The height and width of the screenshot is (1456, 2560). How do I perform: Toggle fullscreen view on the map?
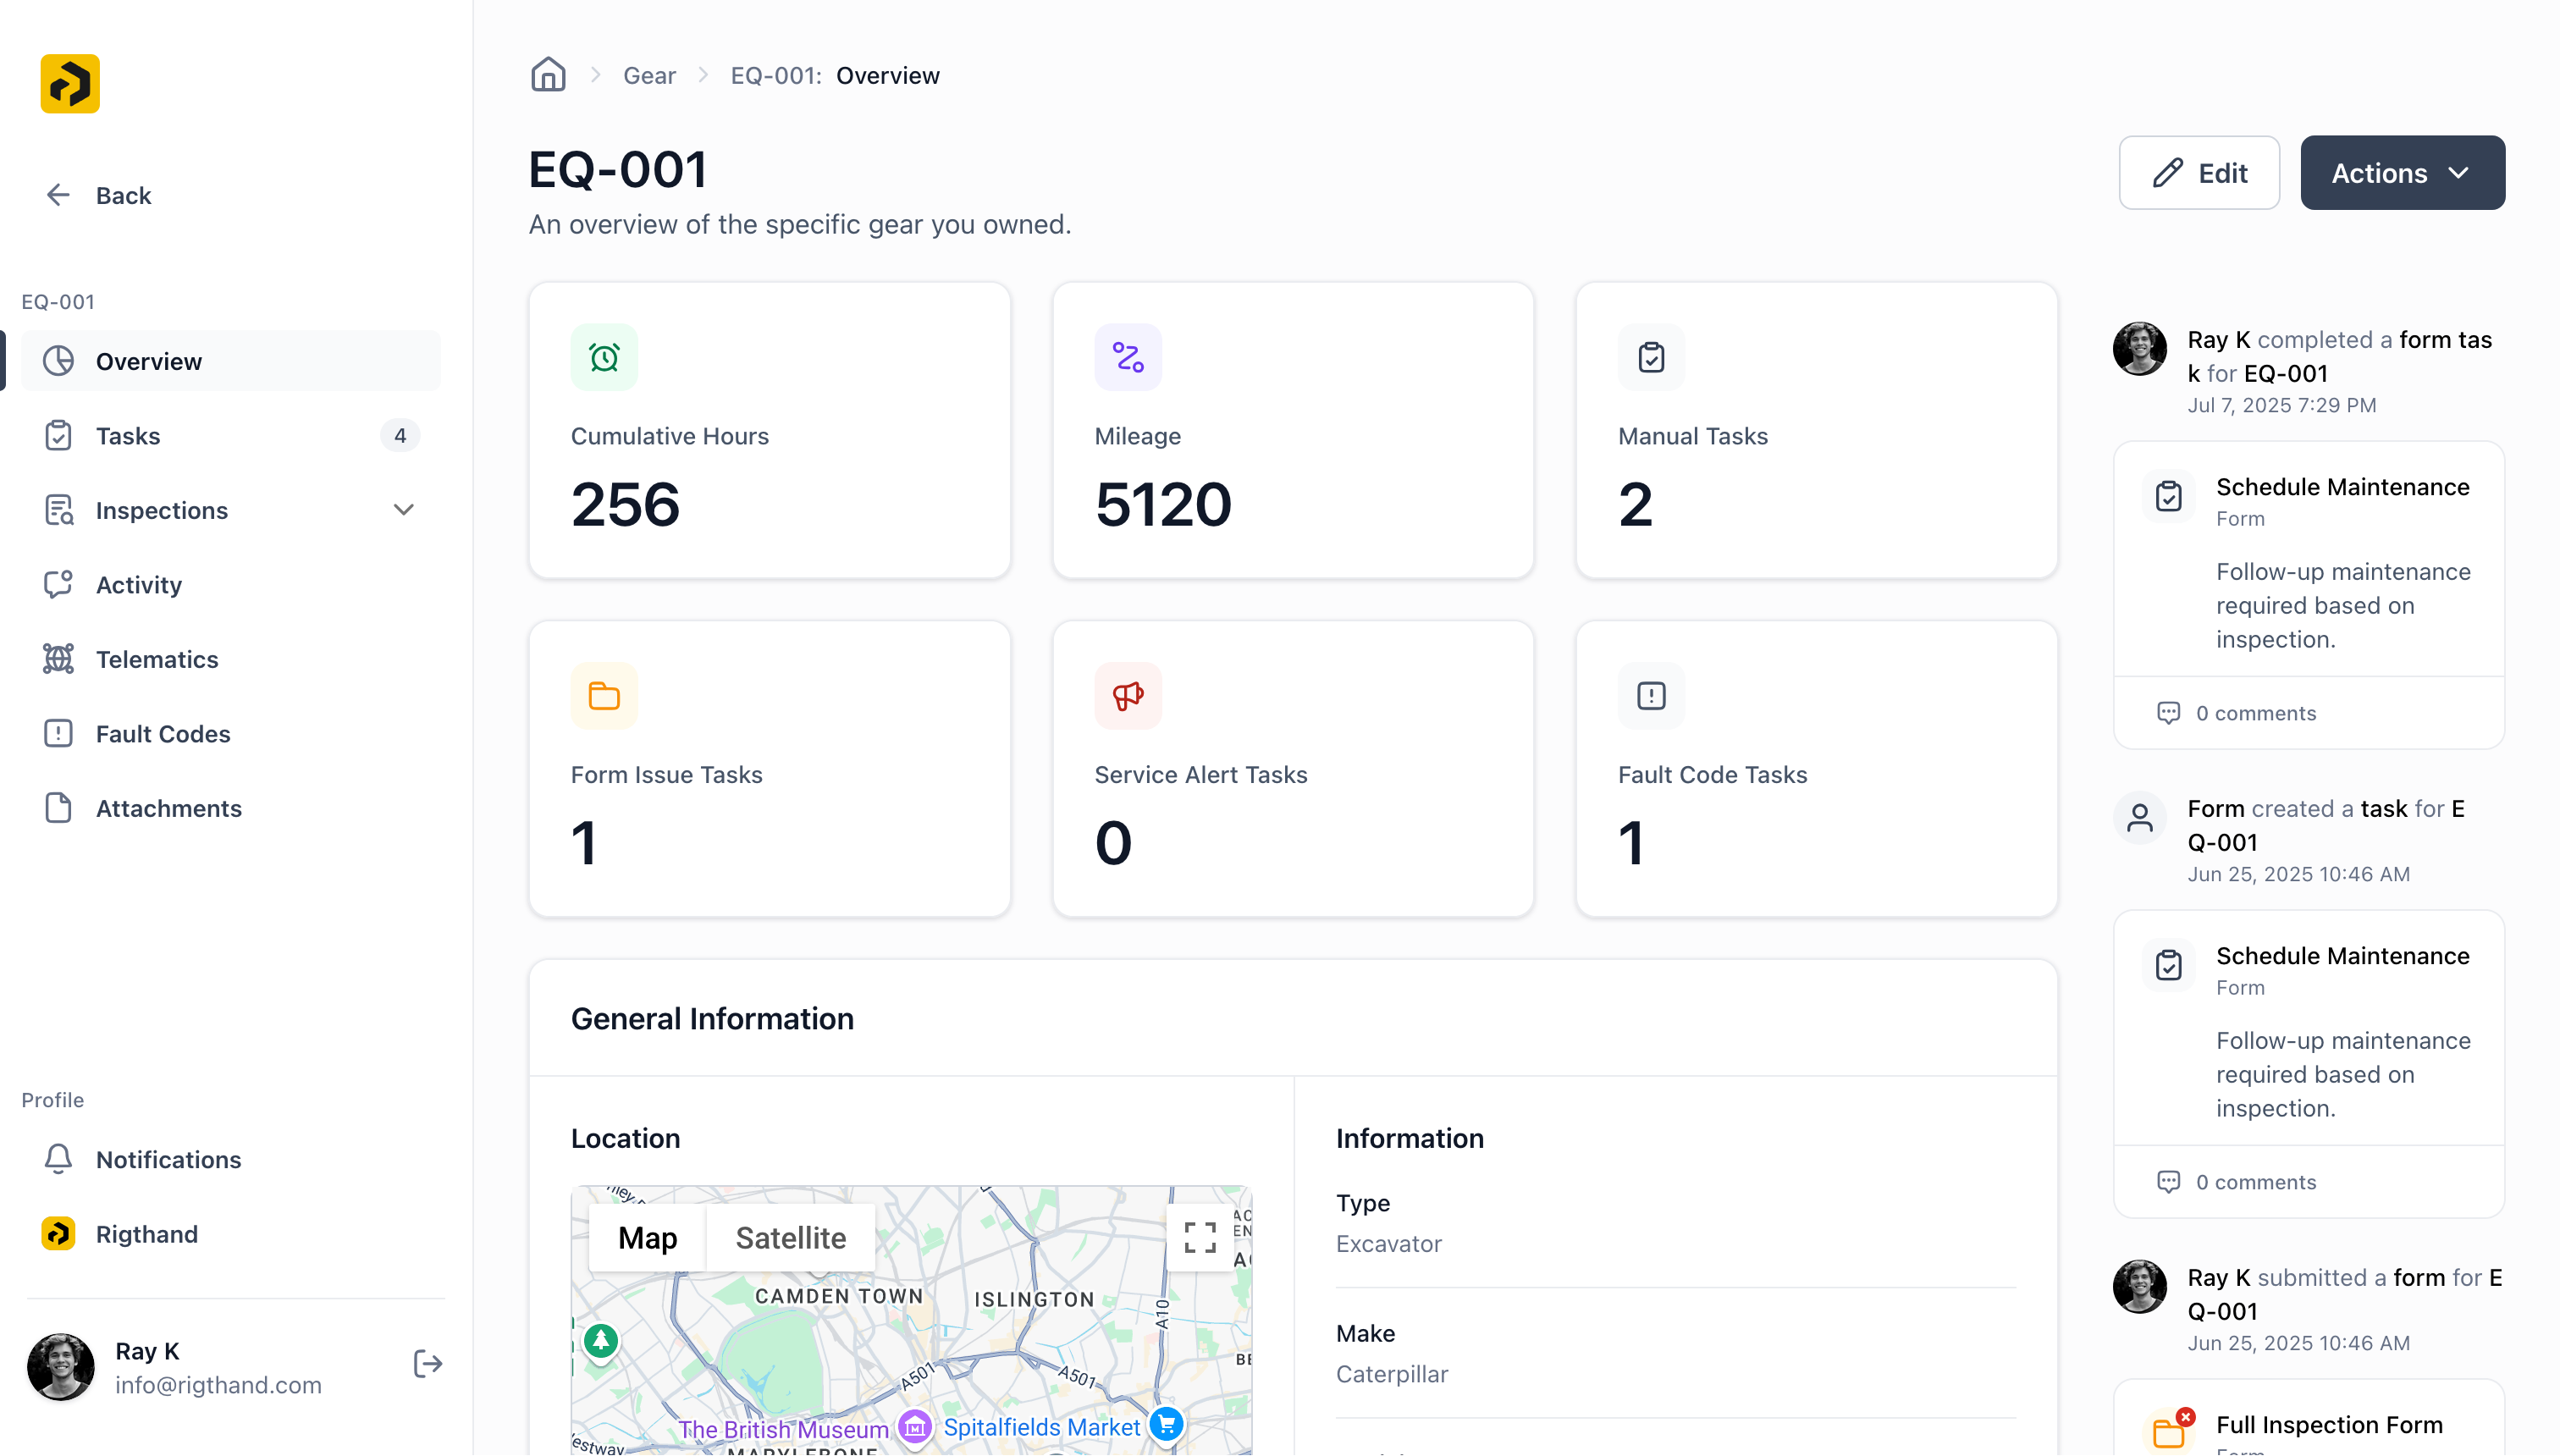coord(1200,1237)
